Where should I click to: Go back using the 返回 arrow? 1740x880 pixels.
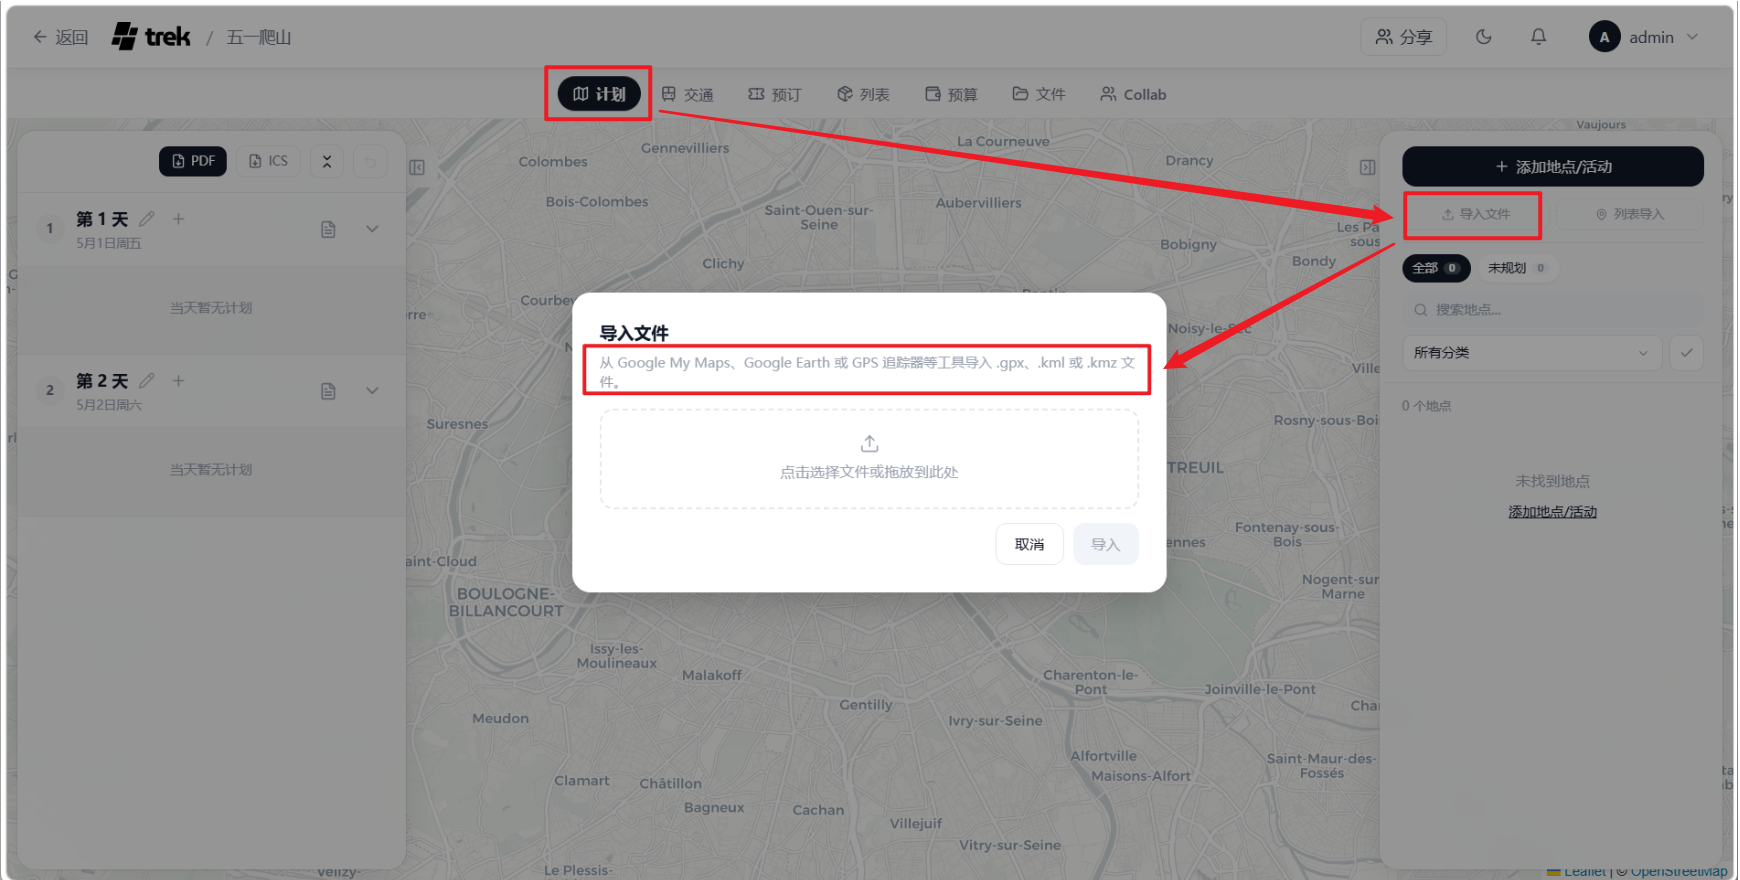pyautogui.click(x=60, y=37)
